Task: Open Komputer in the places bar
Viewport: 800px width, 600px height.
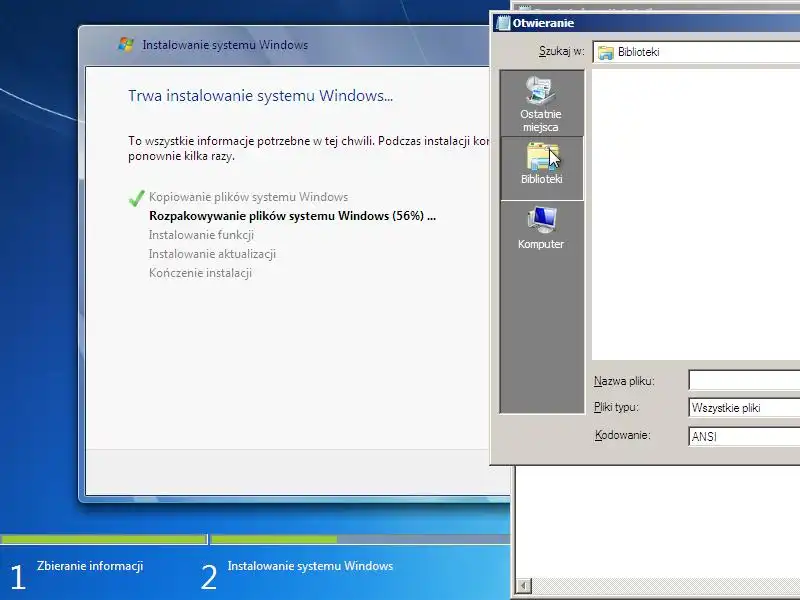Action: pyautogui.click(x=541, y=228)
